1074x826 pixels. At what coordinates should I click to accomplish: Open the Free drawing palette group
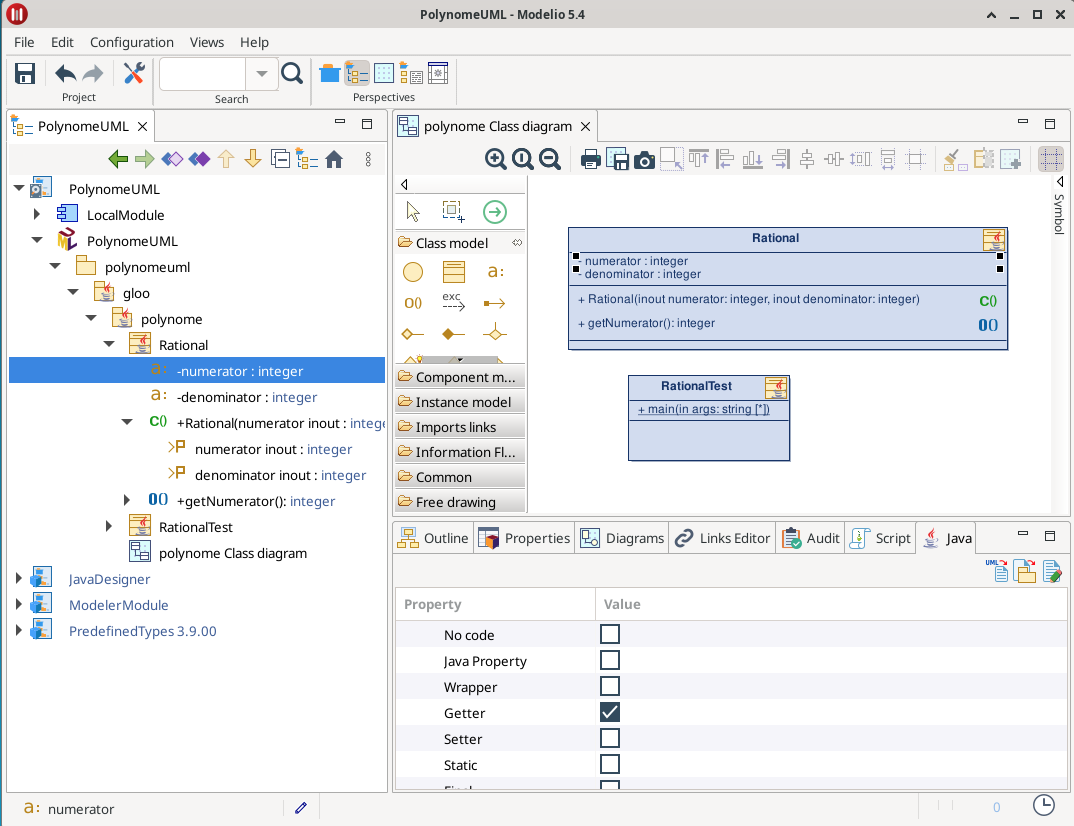(460, 502)
